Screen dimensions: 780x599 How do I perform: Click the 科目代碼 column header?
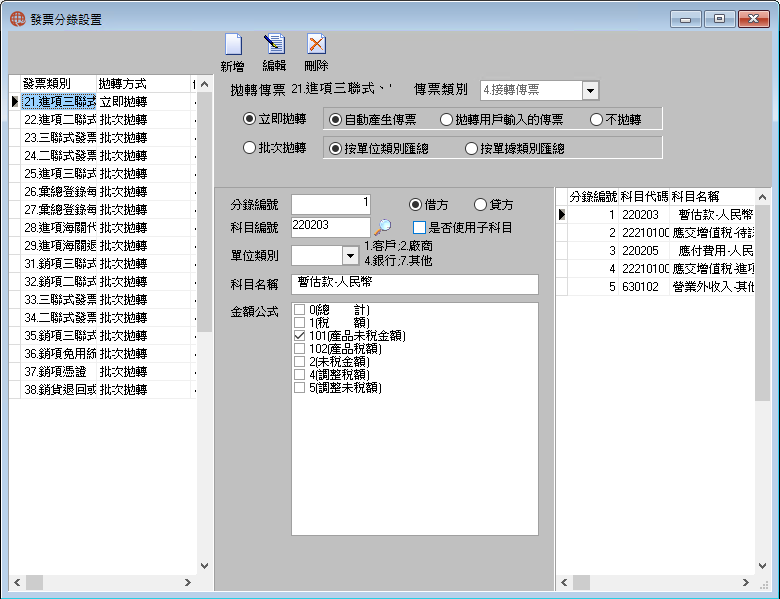(644, 197)
